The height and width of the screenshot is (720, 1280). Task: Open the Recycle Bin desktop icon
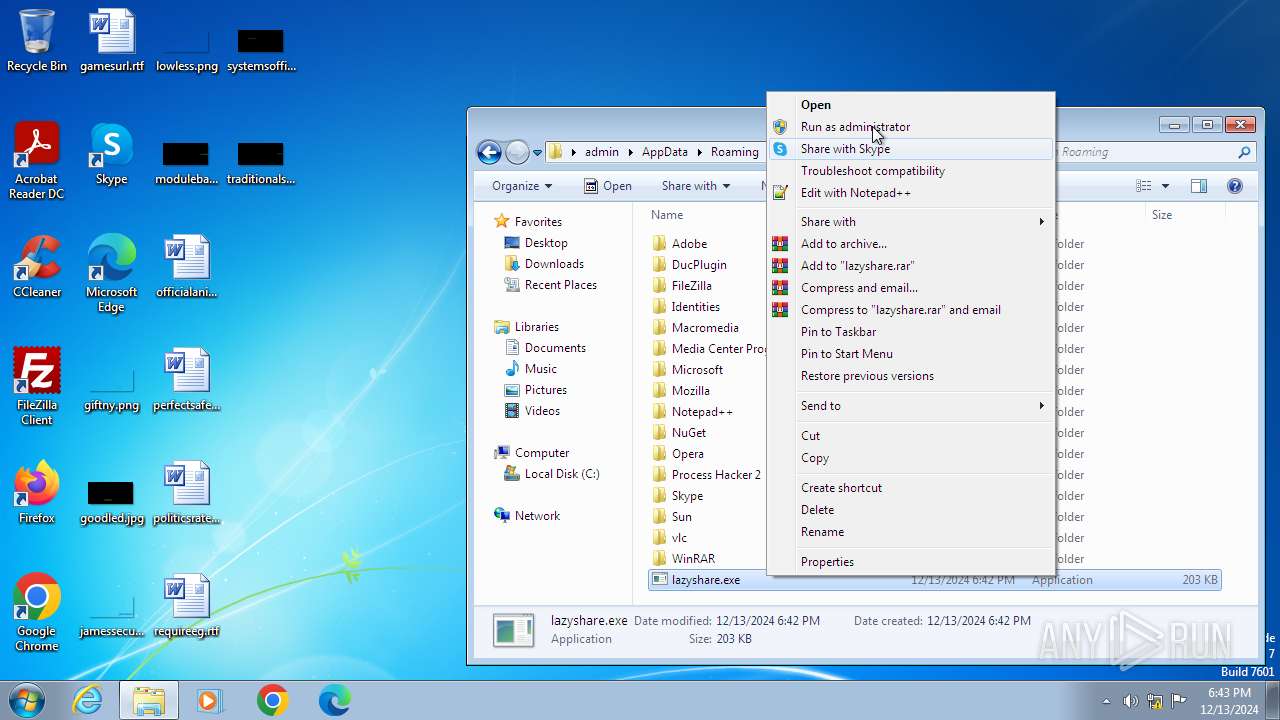point(37,41)
